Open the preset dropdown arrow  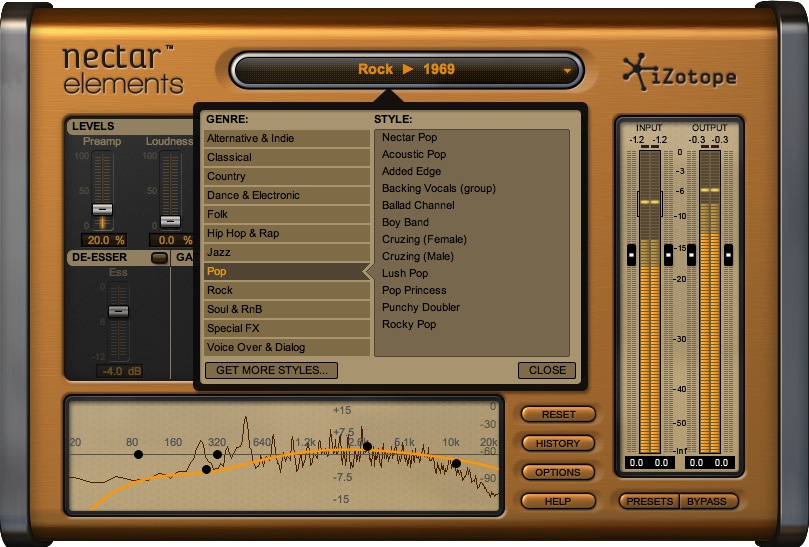point(567,71)
